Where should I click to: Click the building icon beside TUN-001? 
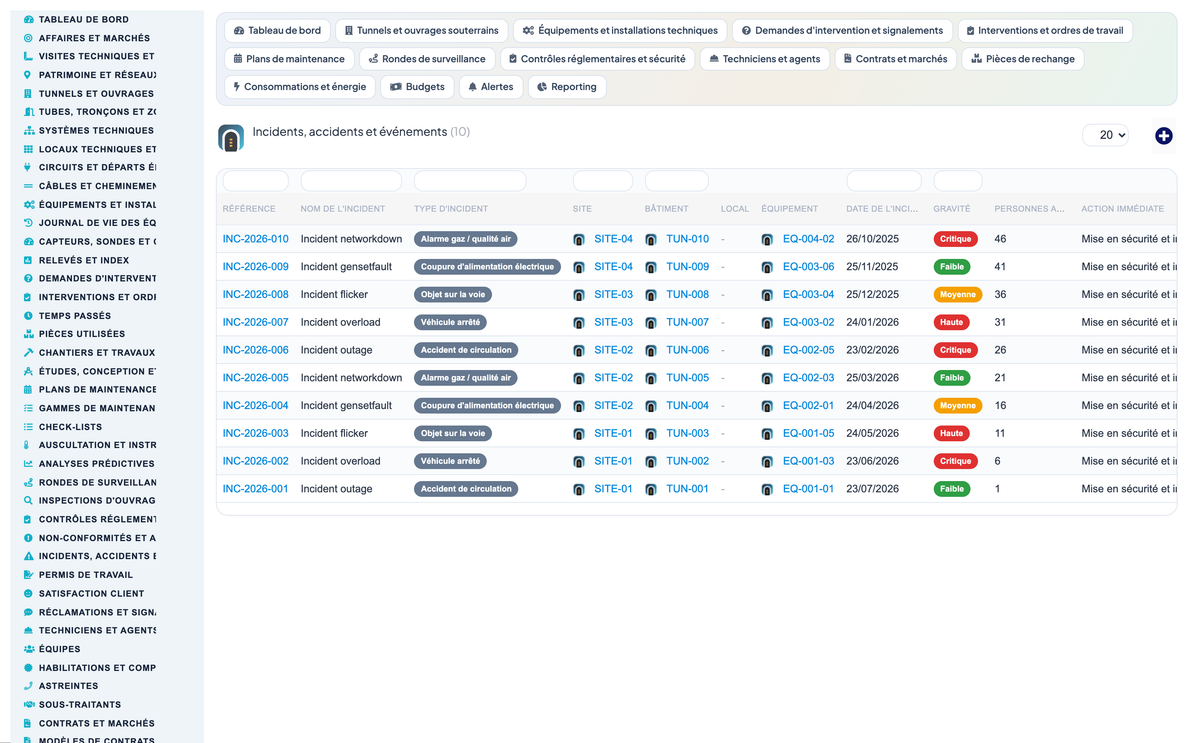click(x=651, y=490)
